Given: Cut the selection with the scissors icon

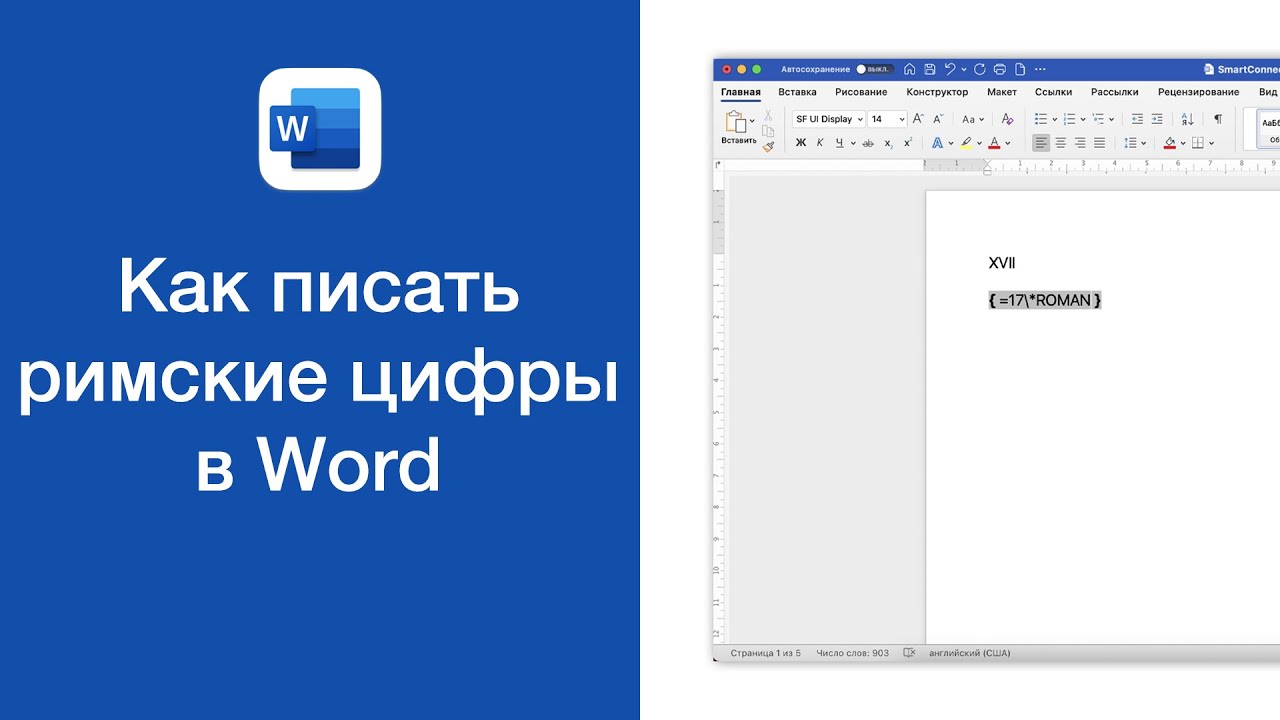Looking at the screenshot, I should (768, 116).
